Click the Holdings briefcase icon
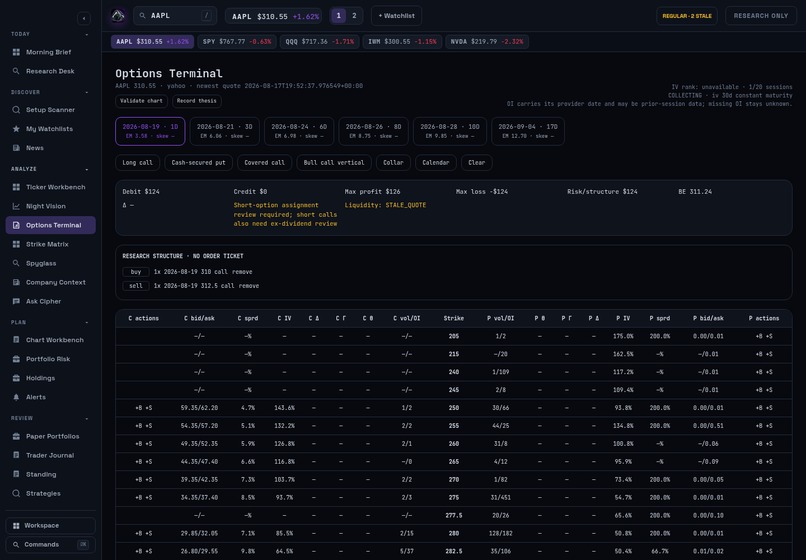 coord(16,377)
